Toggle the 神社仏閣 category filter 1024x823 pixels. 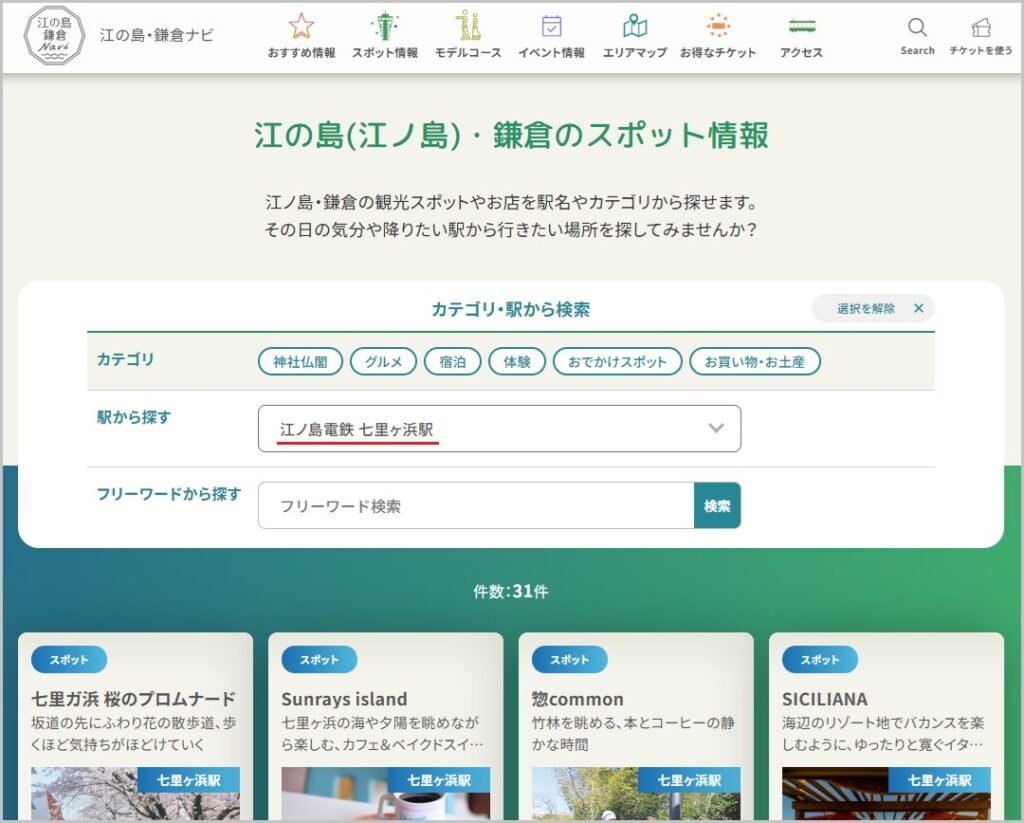(x=300, y=362)
